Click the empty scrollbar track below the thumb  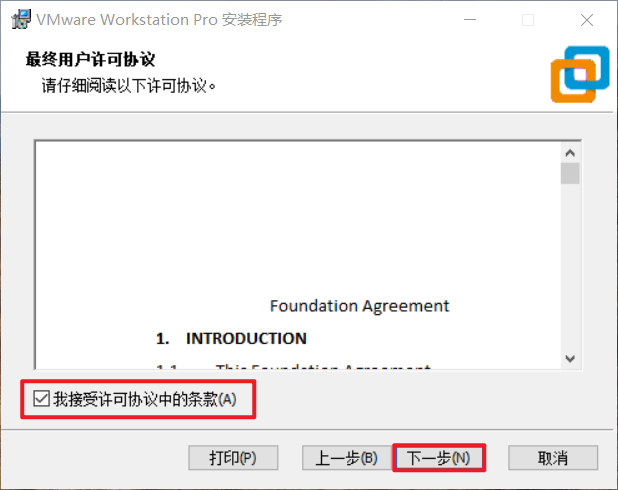570,266
